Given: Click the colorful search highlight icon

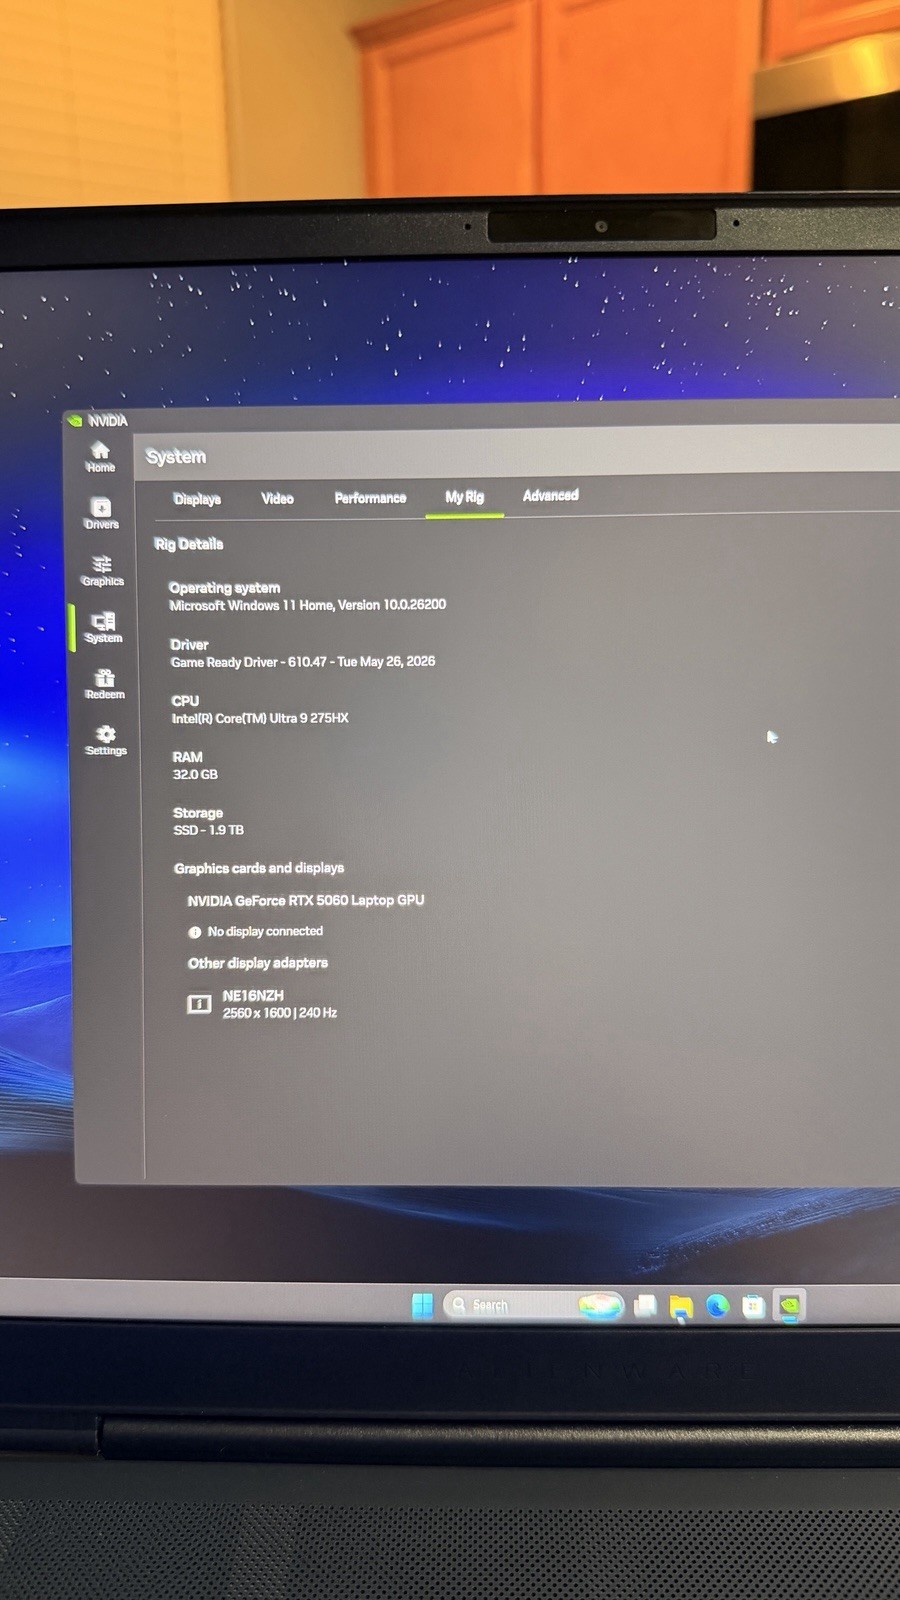Looking at the screenshot, I should tap(600, 1305).
